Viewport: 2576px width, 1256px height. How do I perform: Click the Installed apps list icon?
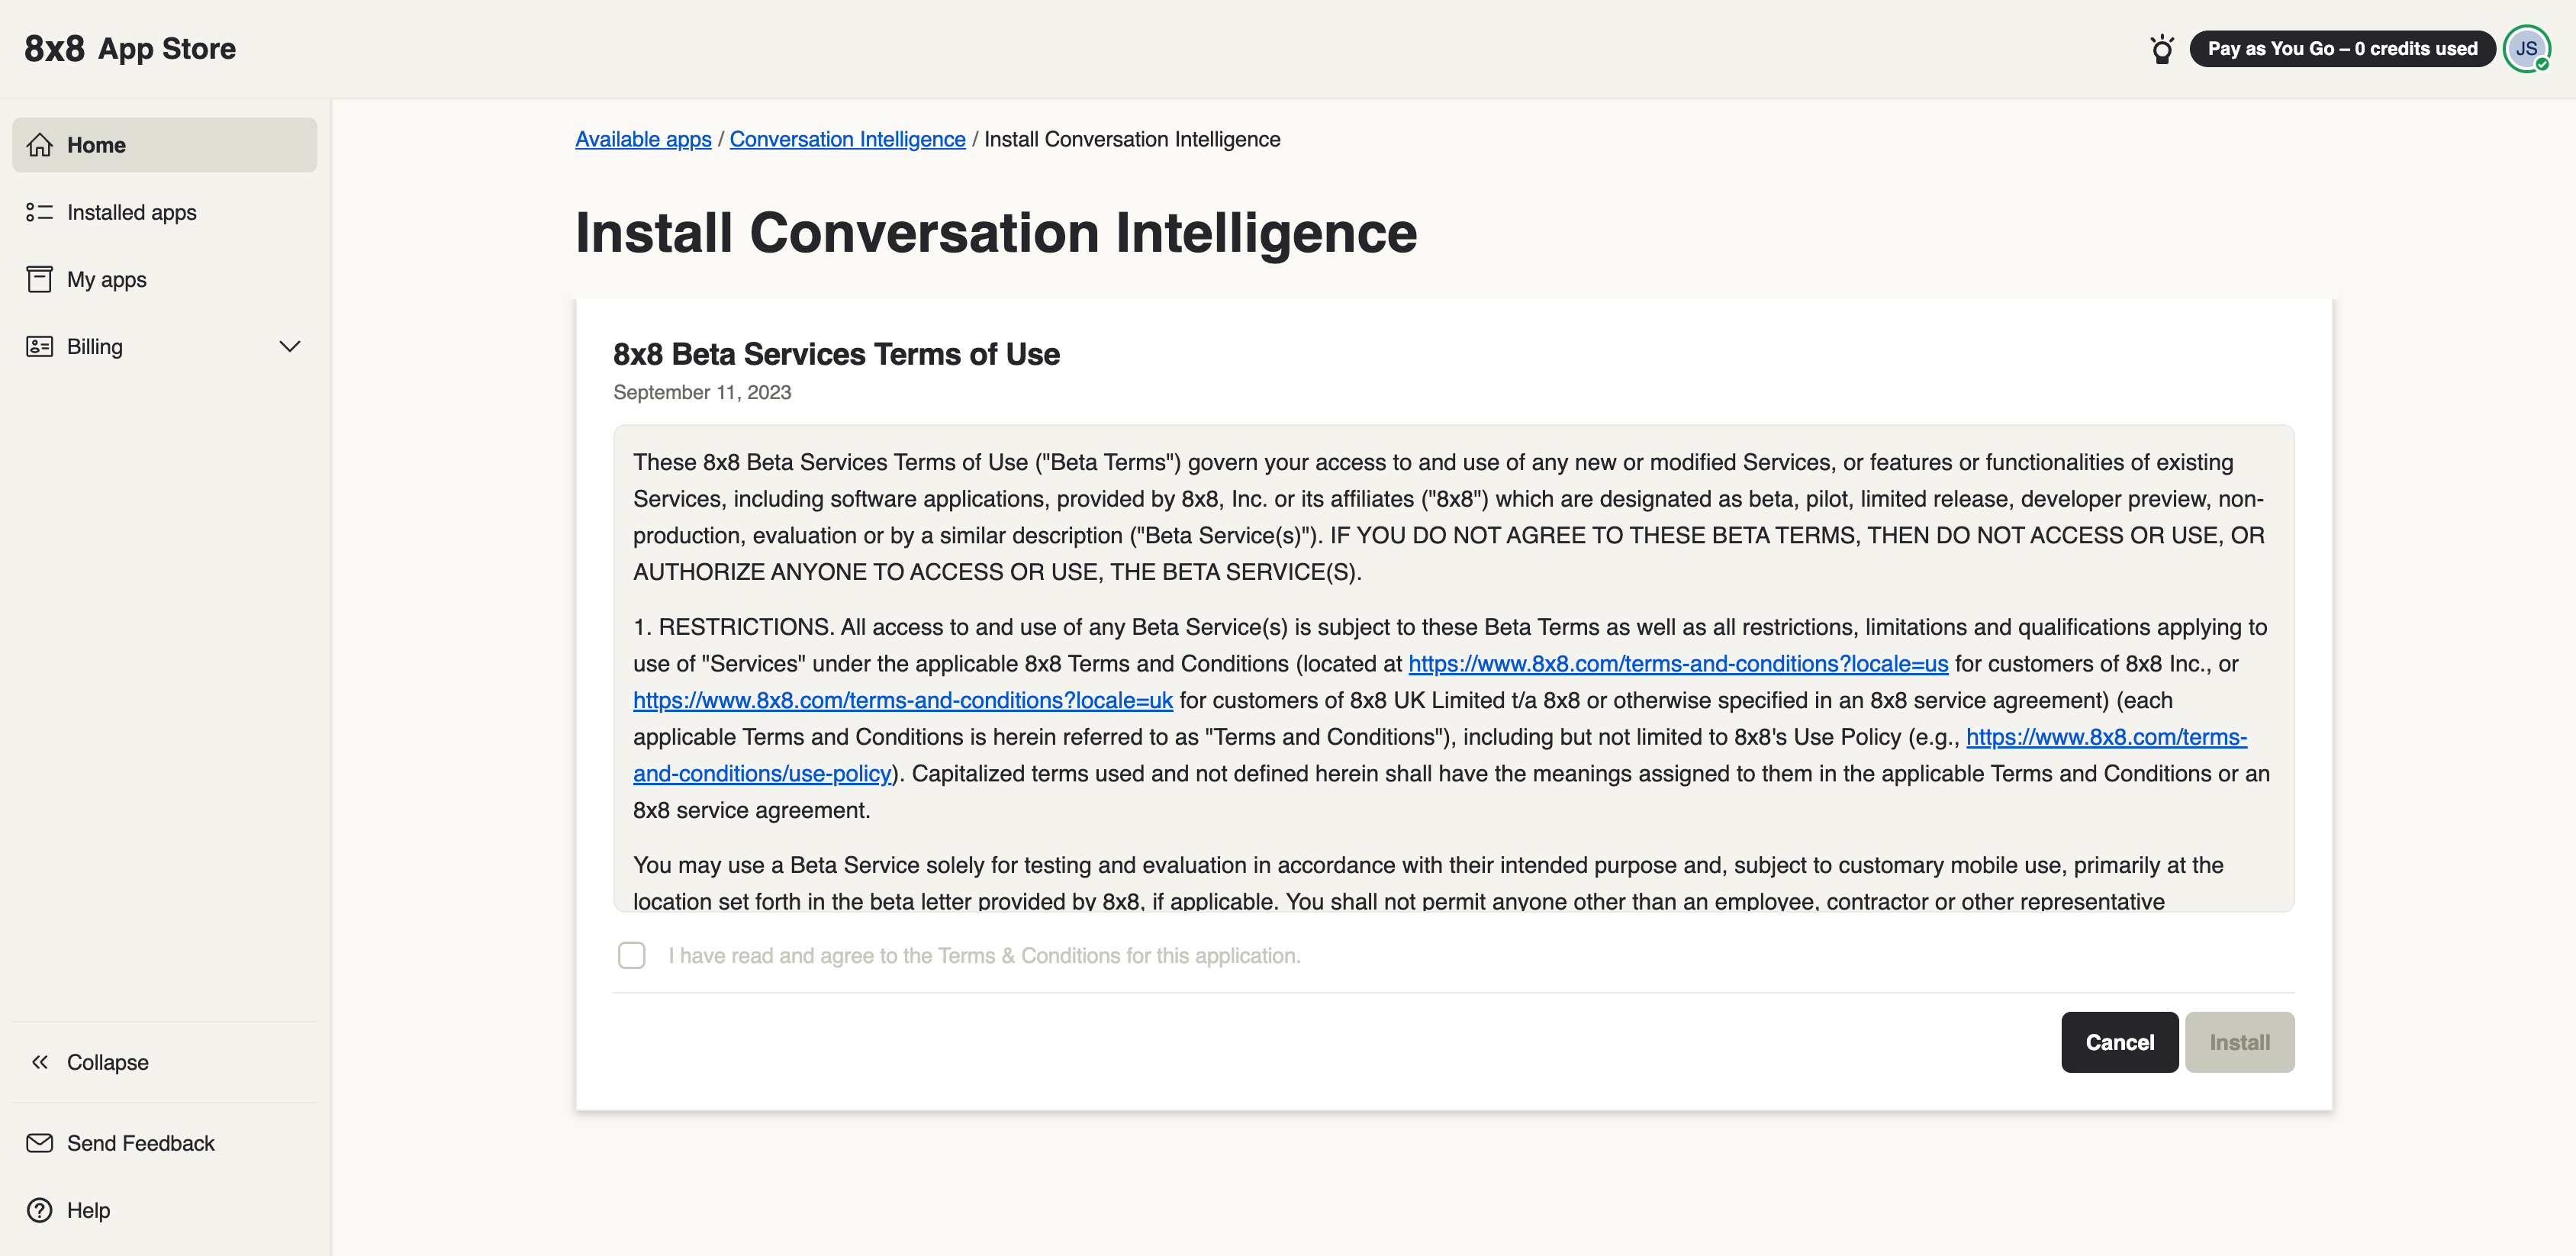pyautogui.click(x=39, y=212)
